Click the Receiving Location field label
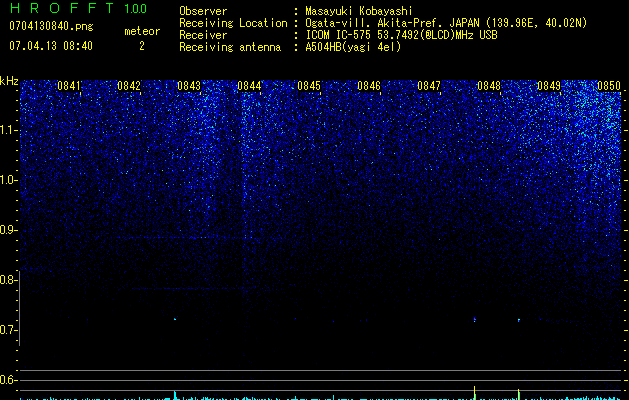The width and height of the screenshot is (629, 400). (x=233, y=23)
